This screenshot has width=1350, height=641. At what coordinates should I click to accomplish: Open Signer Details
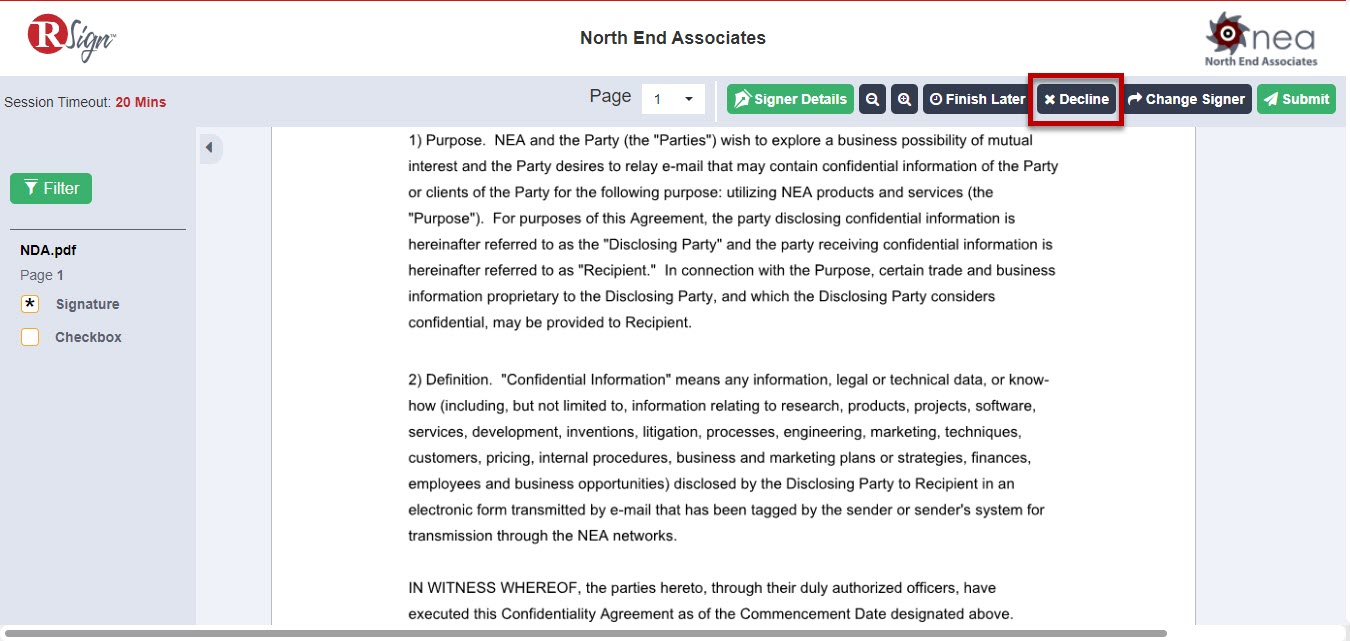[x=790, y=99]
